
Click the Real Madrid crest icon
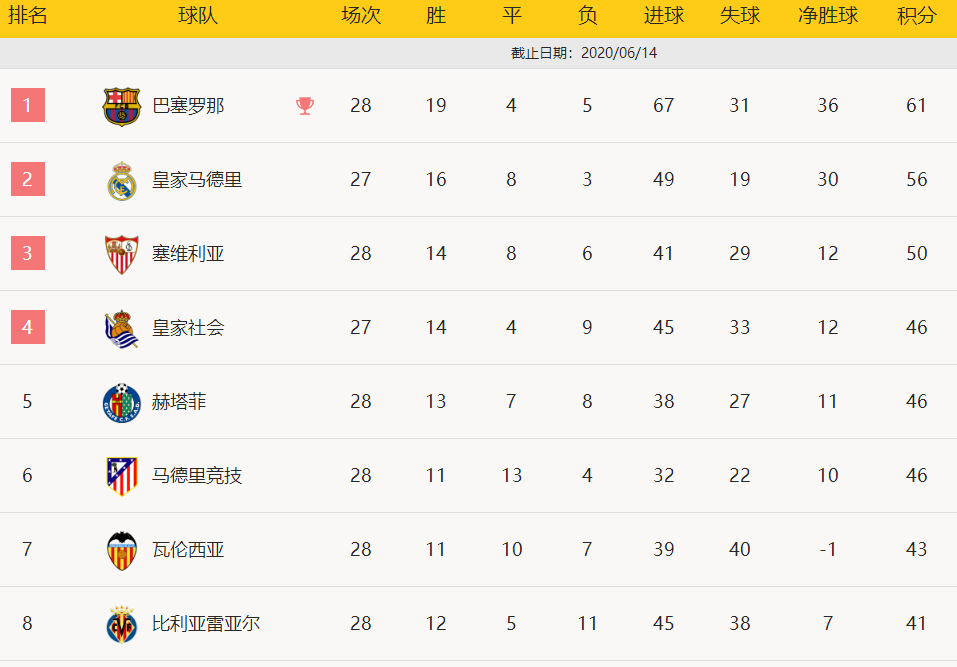[x=121, y=181]
